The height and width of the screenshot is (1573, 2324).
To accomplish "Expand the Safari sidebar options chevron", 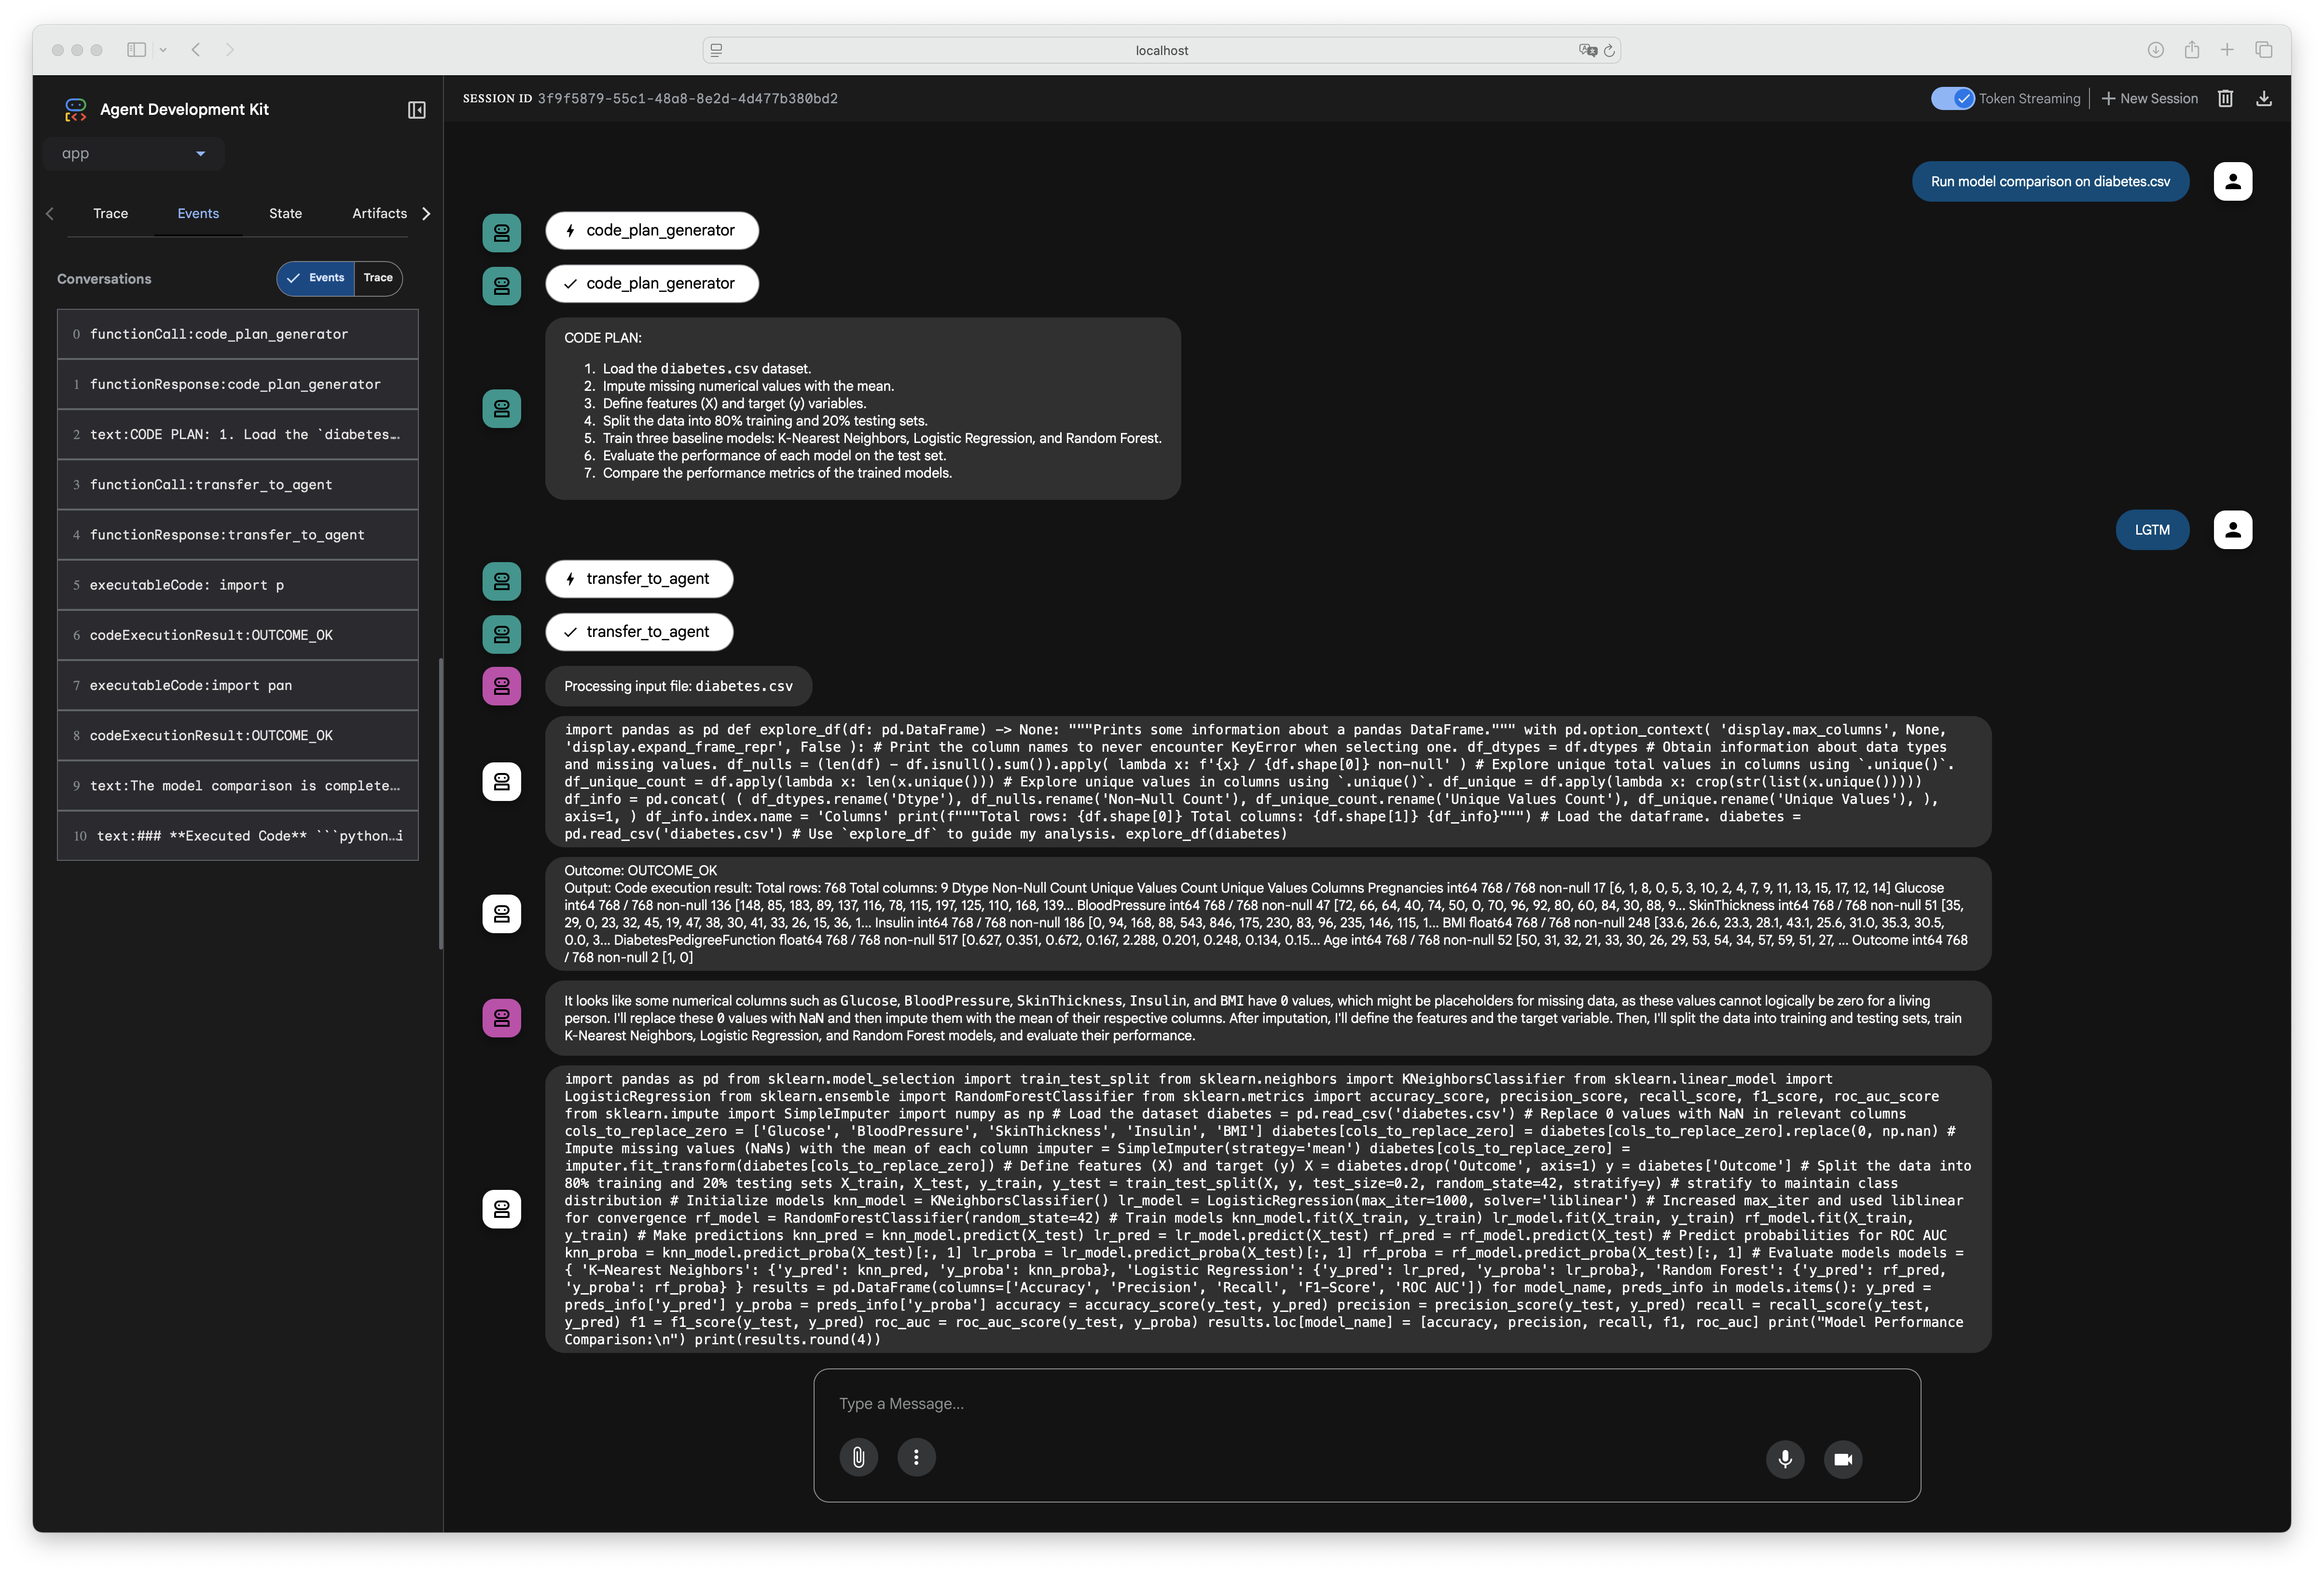I will point(163,50).
